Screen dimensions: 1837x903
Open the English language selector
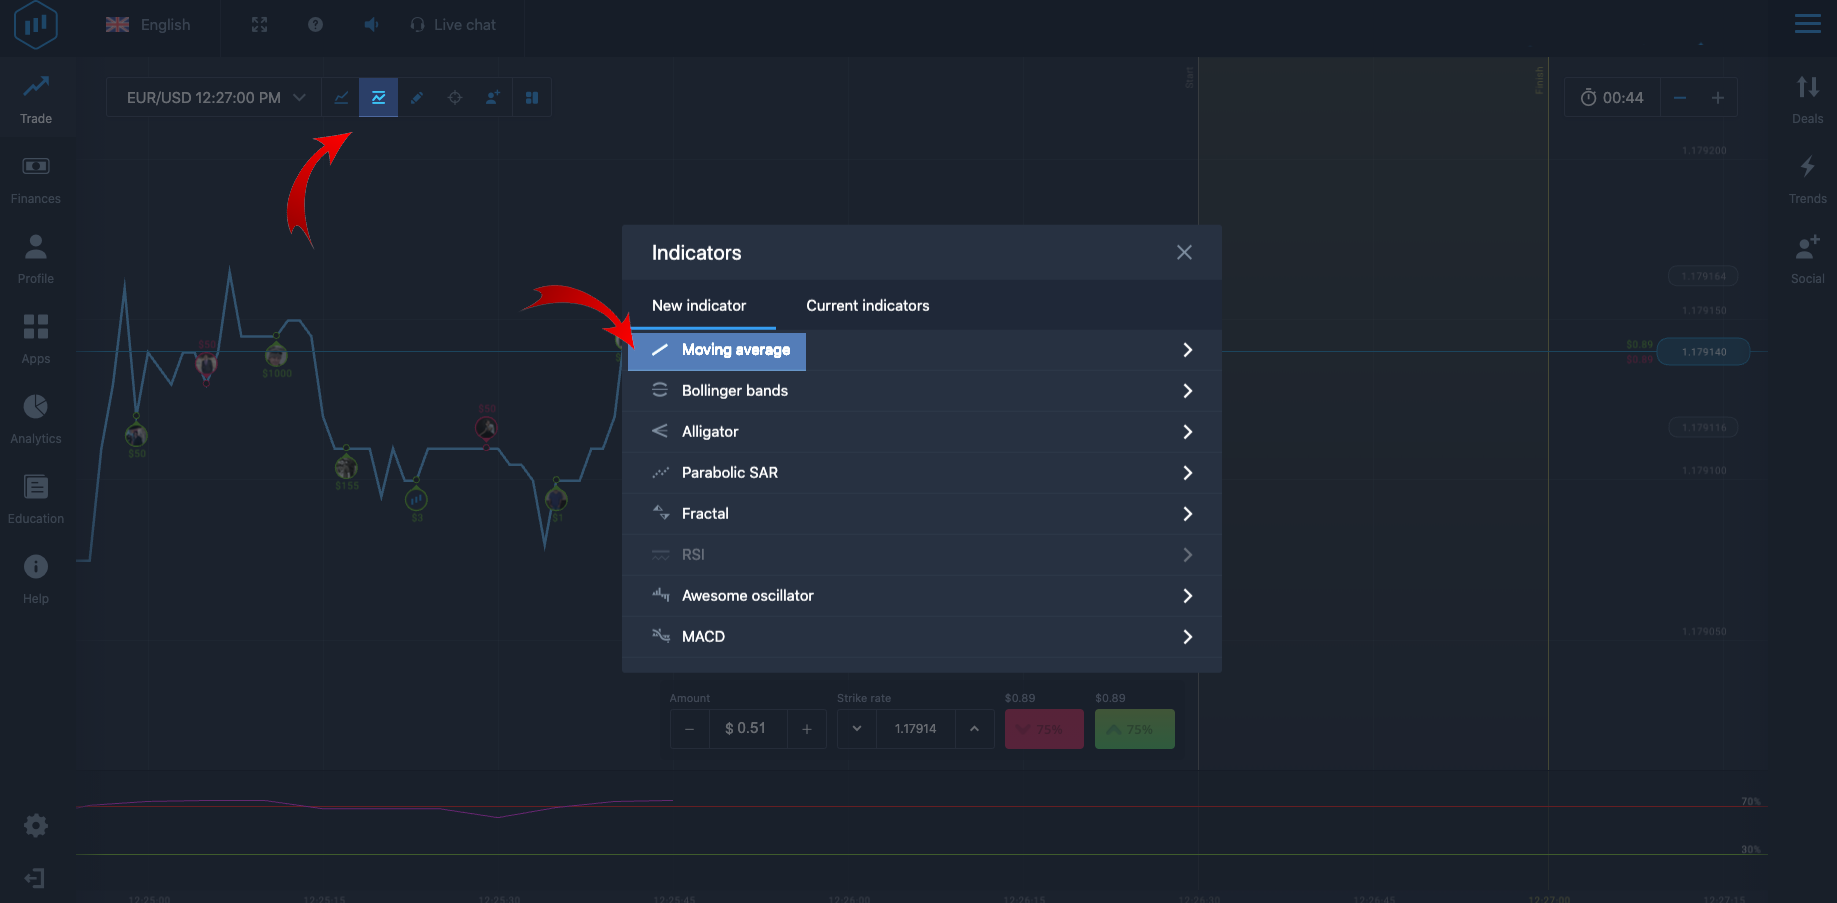(148, 25)
